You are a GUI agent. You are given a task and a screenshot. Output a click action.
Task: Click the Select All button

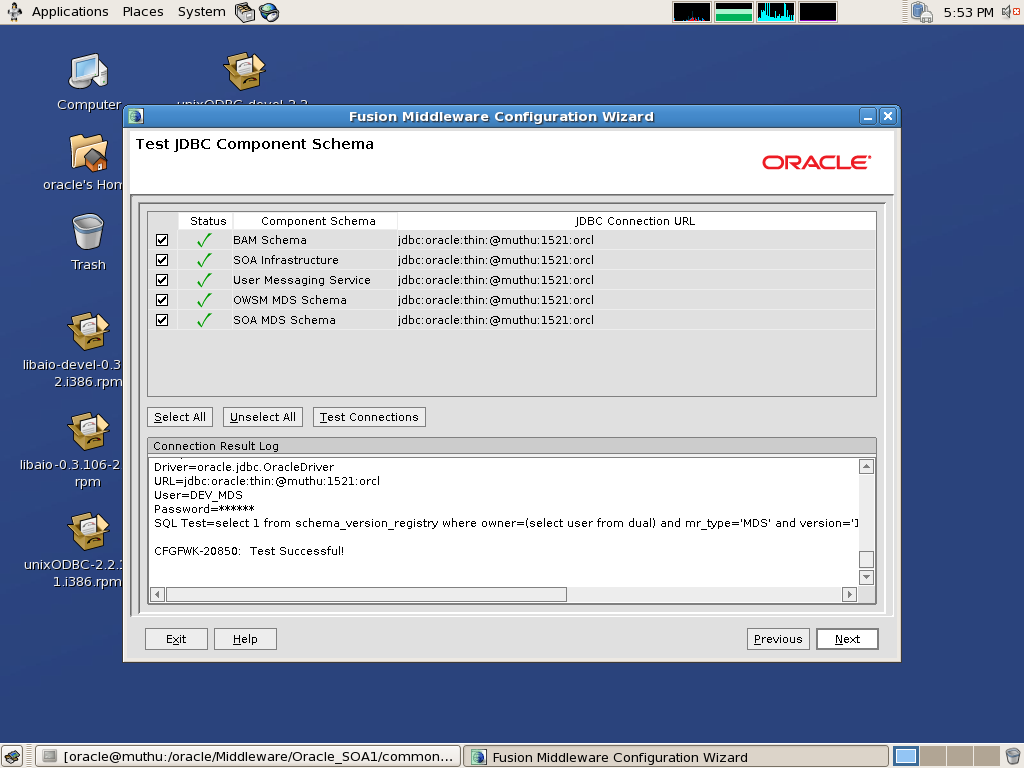(x=180, y=417)
